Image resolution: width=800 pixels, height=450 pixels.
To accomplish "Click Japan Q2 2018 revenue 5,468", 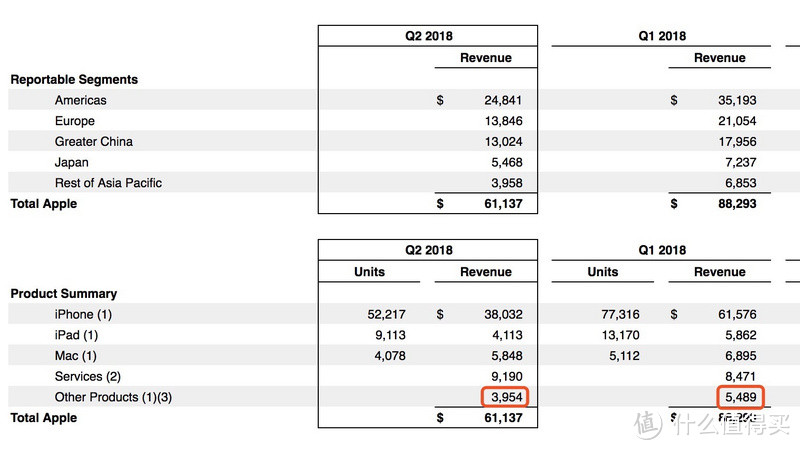I will coord(507,162).
